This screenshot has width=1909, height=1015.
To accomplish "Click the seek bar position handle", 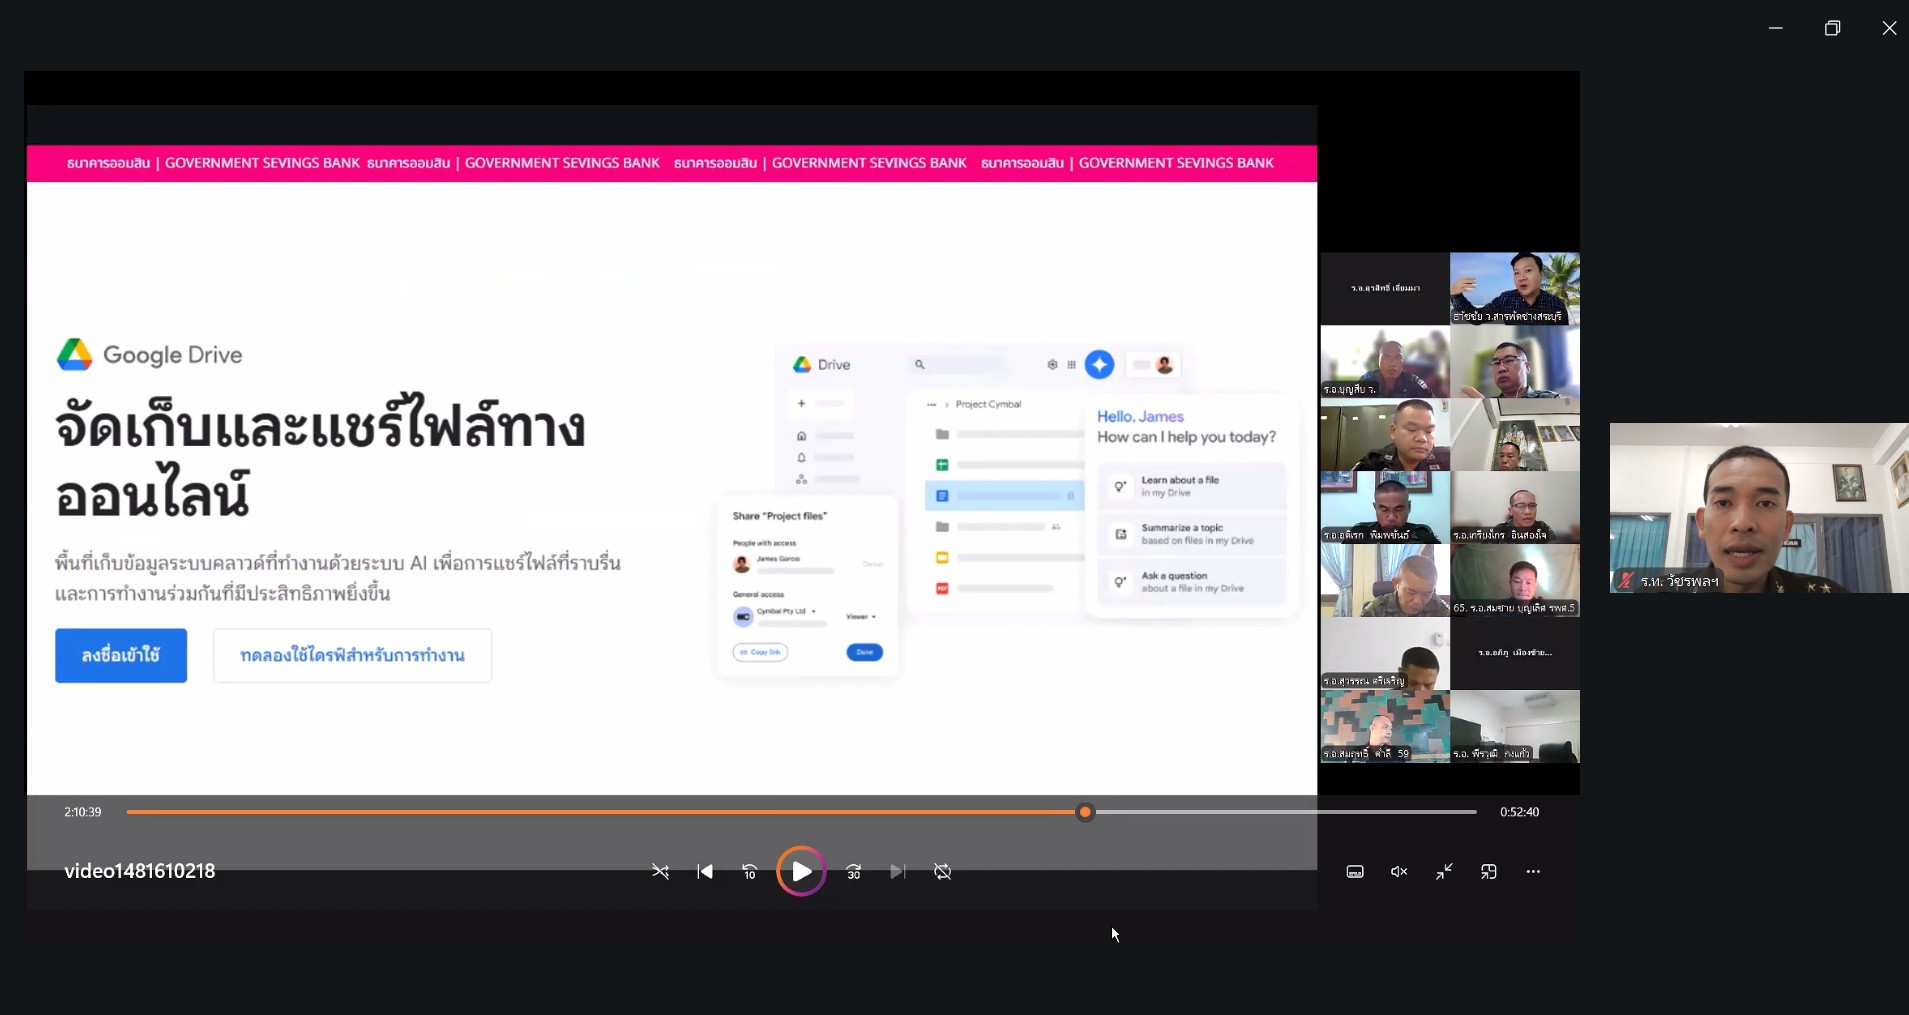I will click(1085, 812).
